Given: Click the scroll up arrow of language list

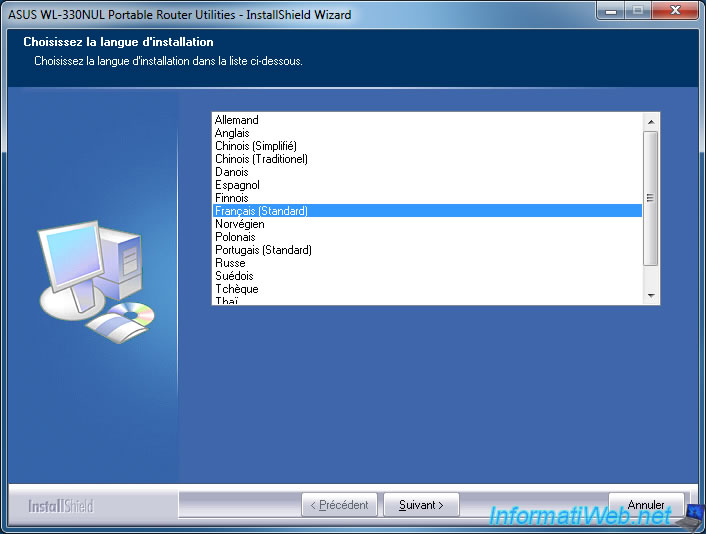Looking at the screenshot, I should click(x=651, y=122).
